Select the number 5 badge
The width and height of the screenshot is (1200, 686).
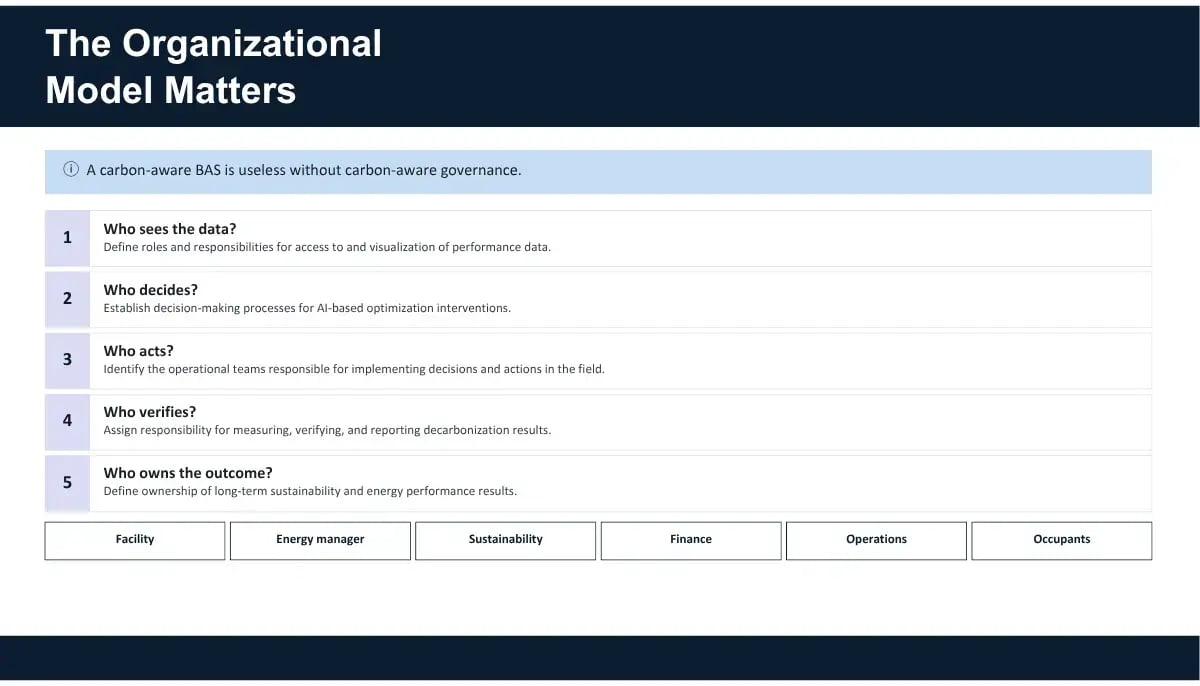click(x=67, y=482)
